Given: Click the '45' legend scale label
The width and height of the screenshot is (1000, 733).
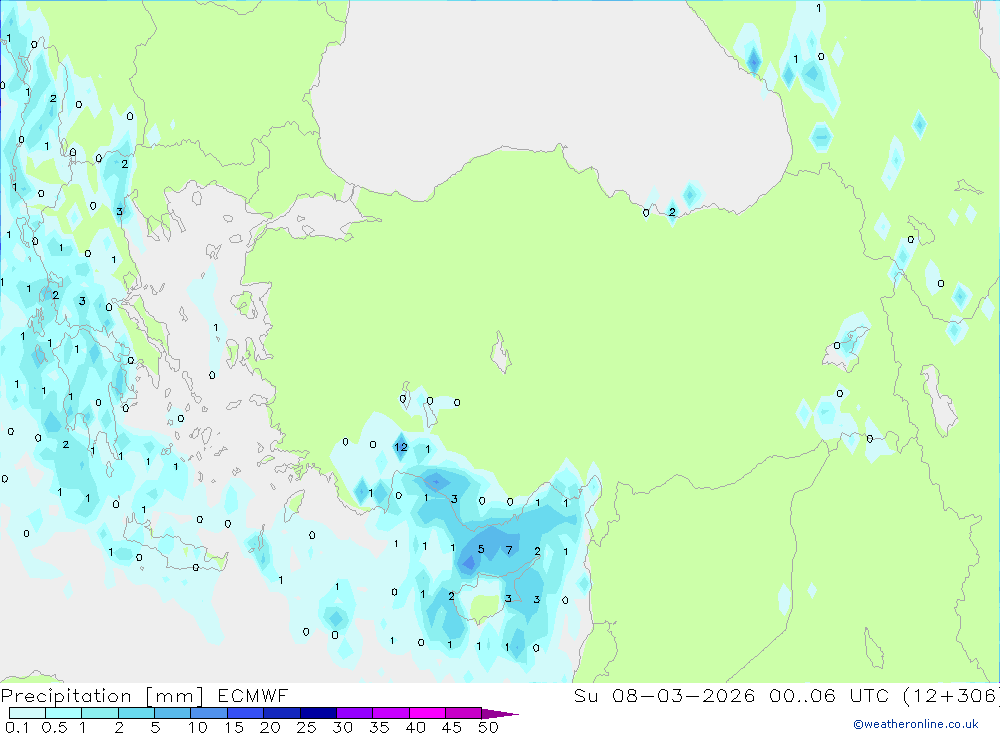Looking at the screenshot, I should click(452, 727).
